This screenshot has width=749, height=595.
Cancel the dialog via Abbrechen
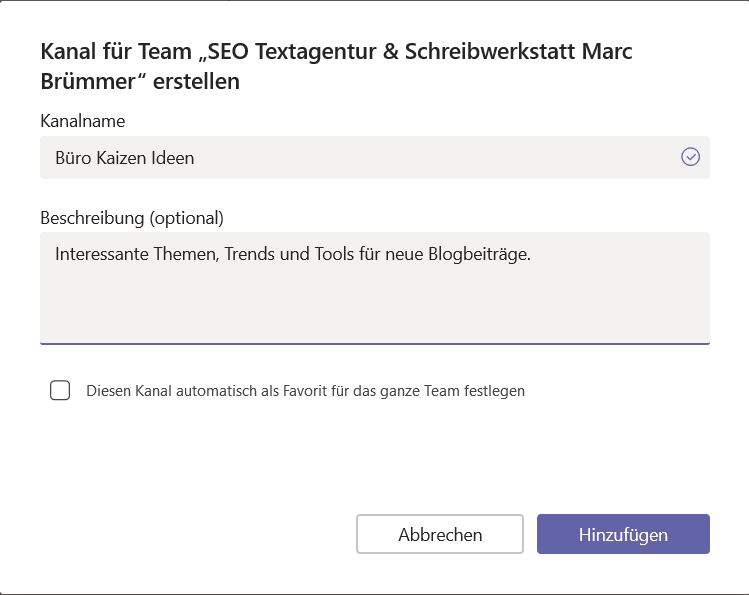[x=440, y=534]
